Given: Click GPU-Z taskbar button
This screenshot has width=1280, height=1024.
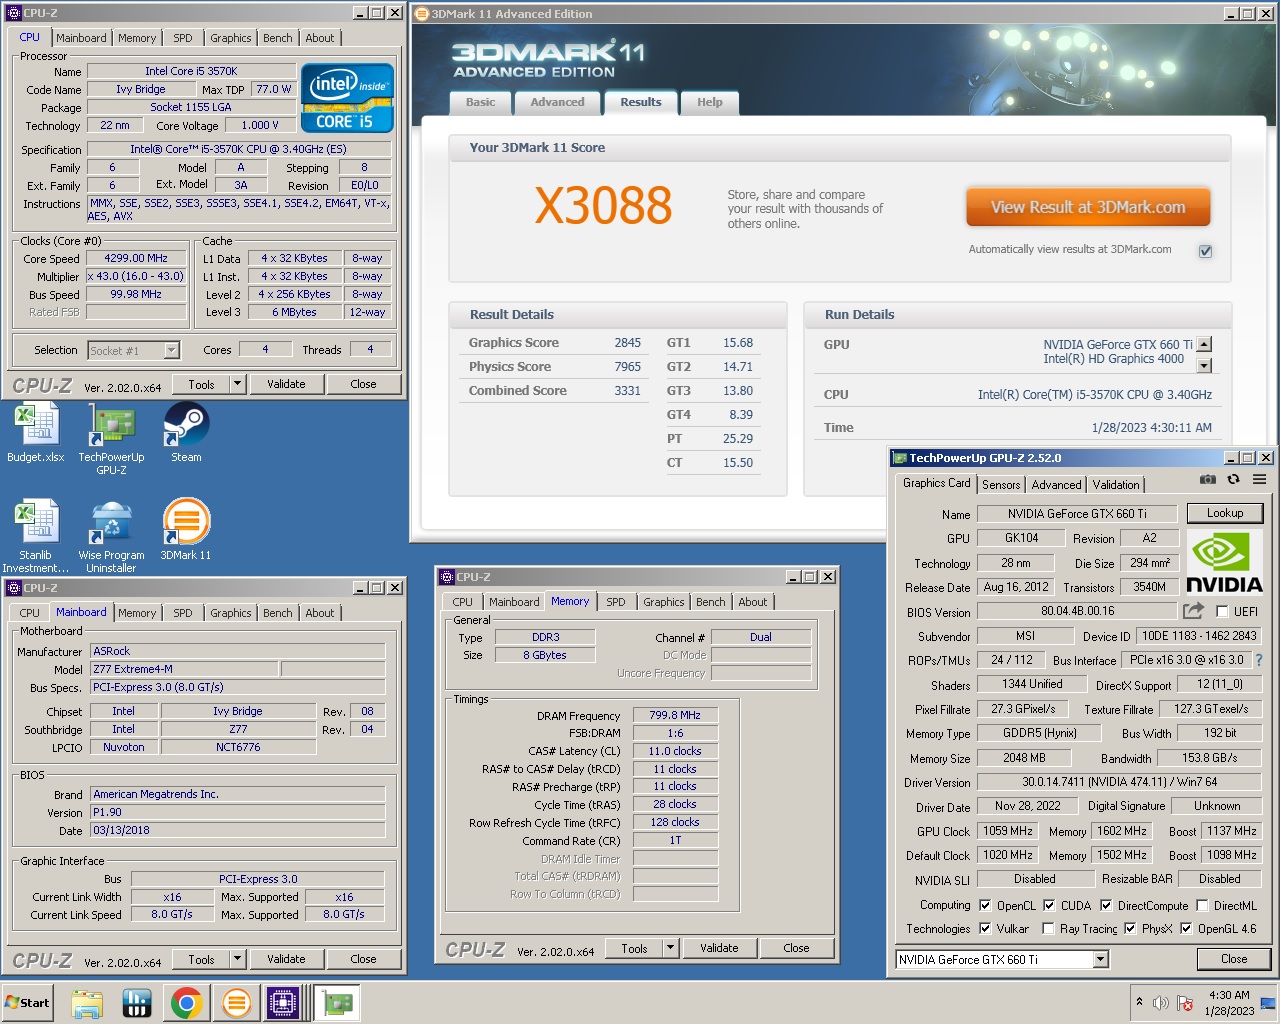Looking at the screenshot, I should click(337, 1003).
